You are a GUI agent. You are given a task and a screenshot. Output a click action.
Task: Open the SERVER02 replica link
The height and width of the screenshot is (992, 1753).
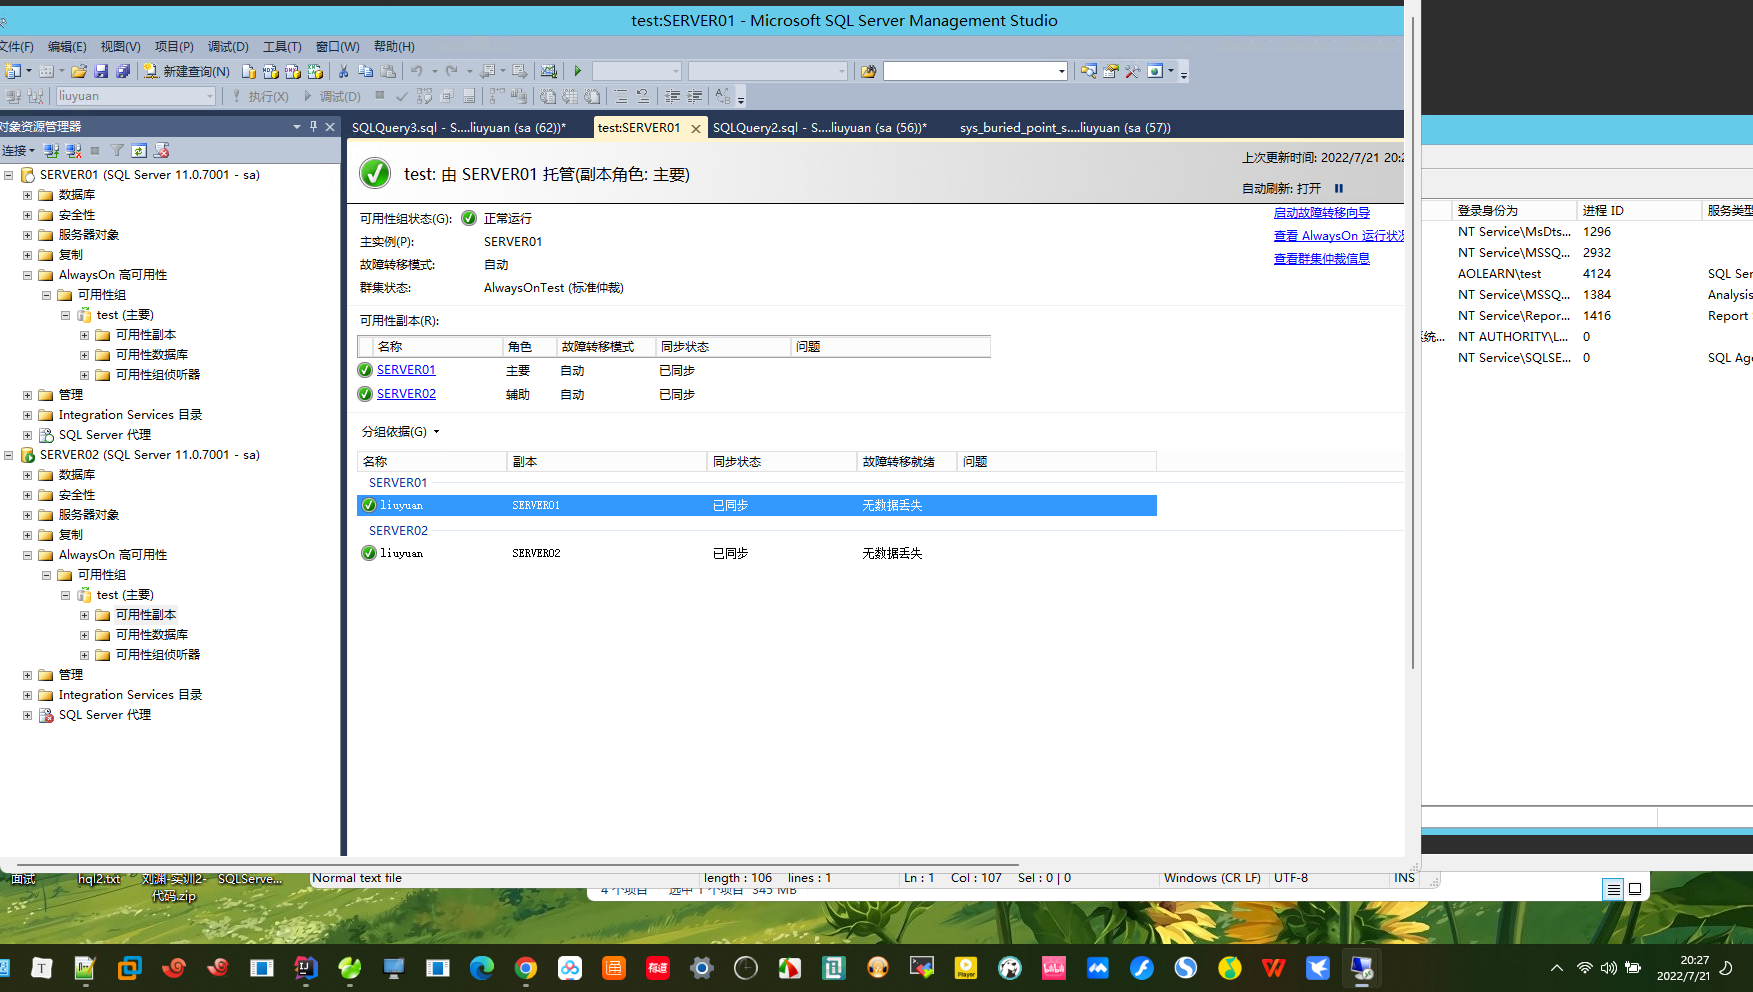point(406,394)
